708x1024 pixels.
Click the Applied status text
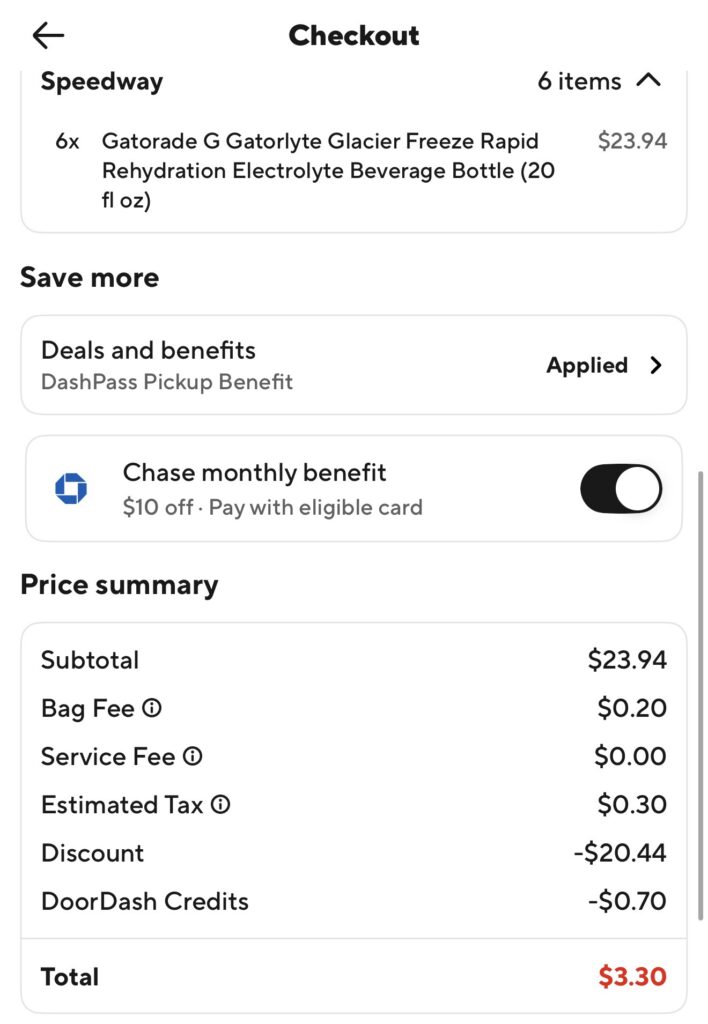point(587,365)
